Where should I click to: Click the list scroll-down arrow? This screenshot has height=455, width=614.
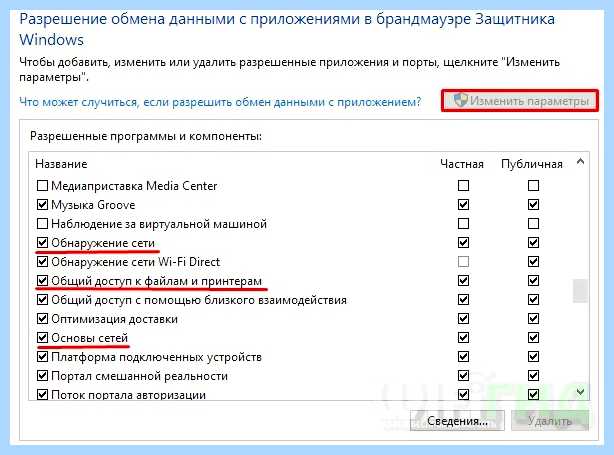581,392
